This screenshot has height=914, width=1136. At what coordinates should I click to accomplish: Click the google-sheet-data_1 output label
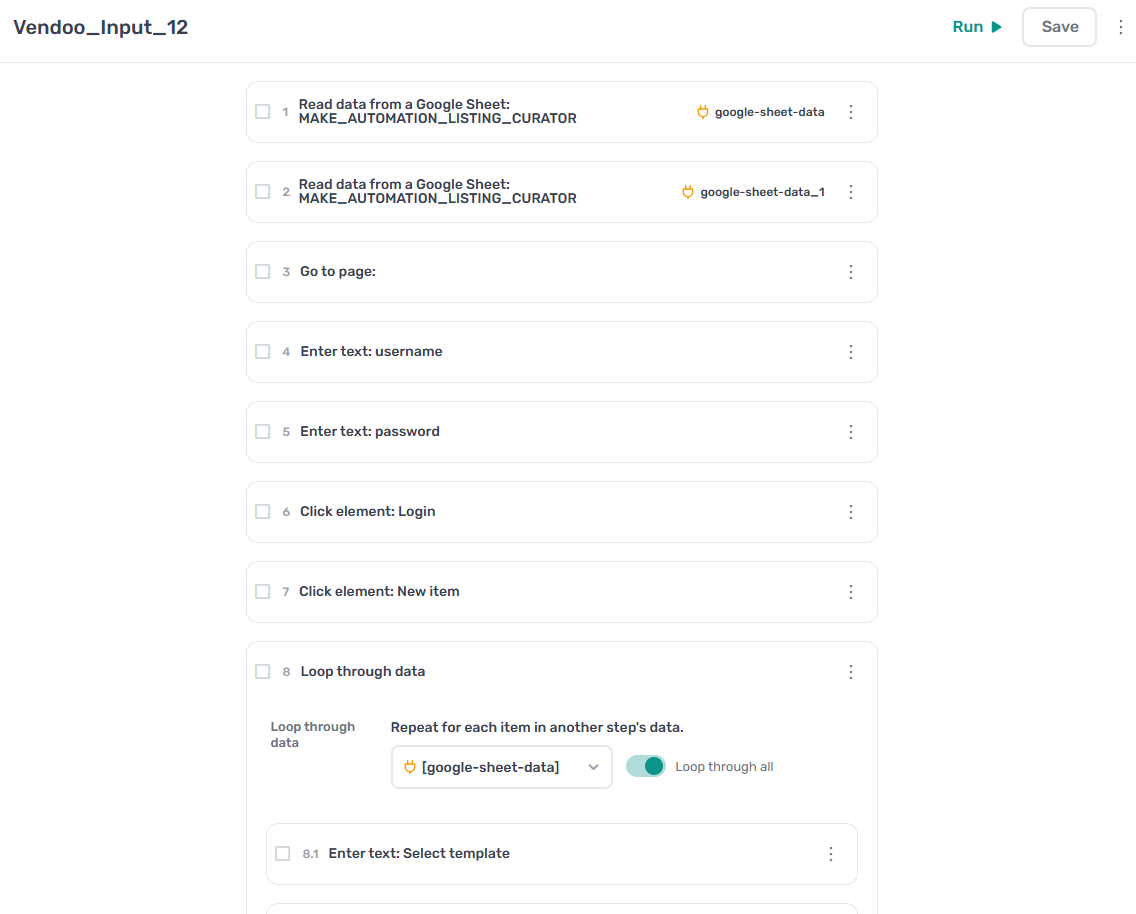pyautogui.click(x=762, y=192)
